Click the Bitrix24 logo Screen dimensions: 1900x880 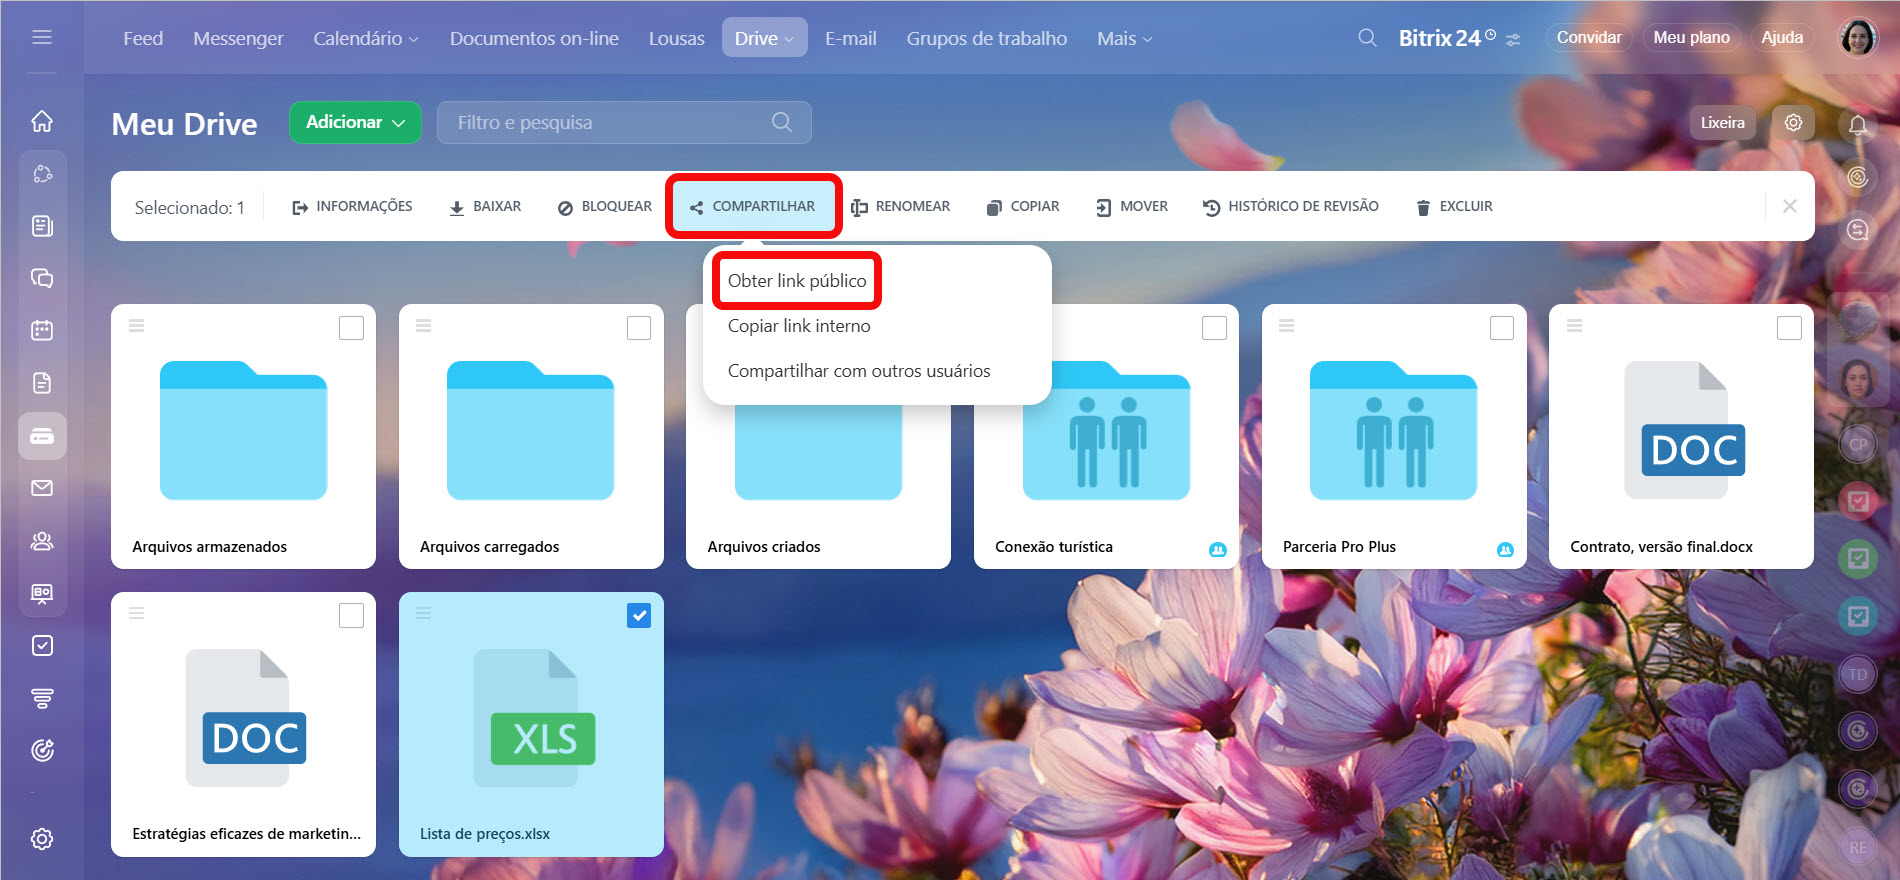(1447, 38)
